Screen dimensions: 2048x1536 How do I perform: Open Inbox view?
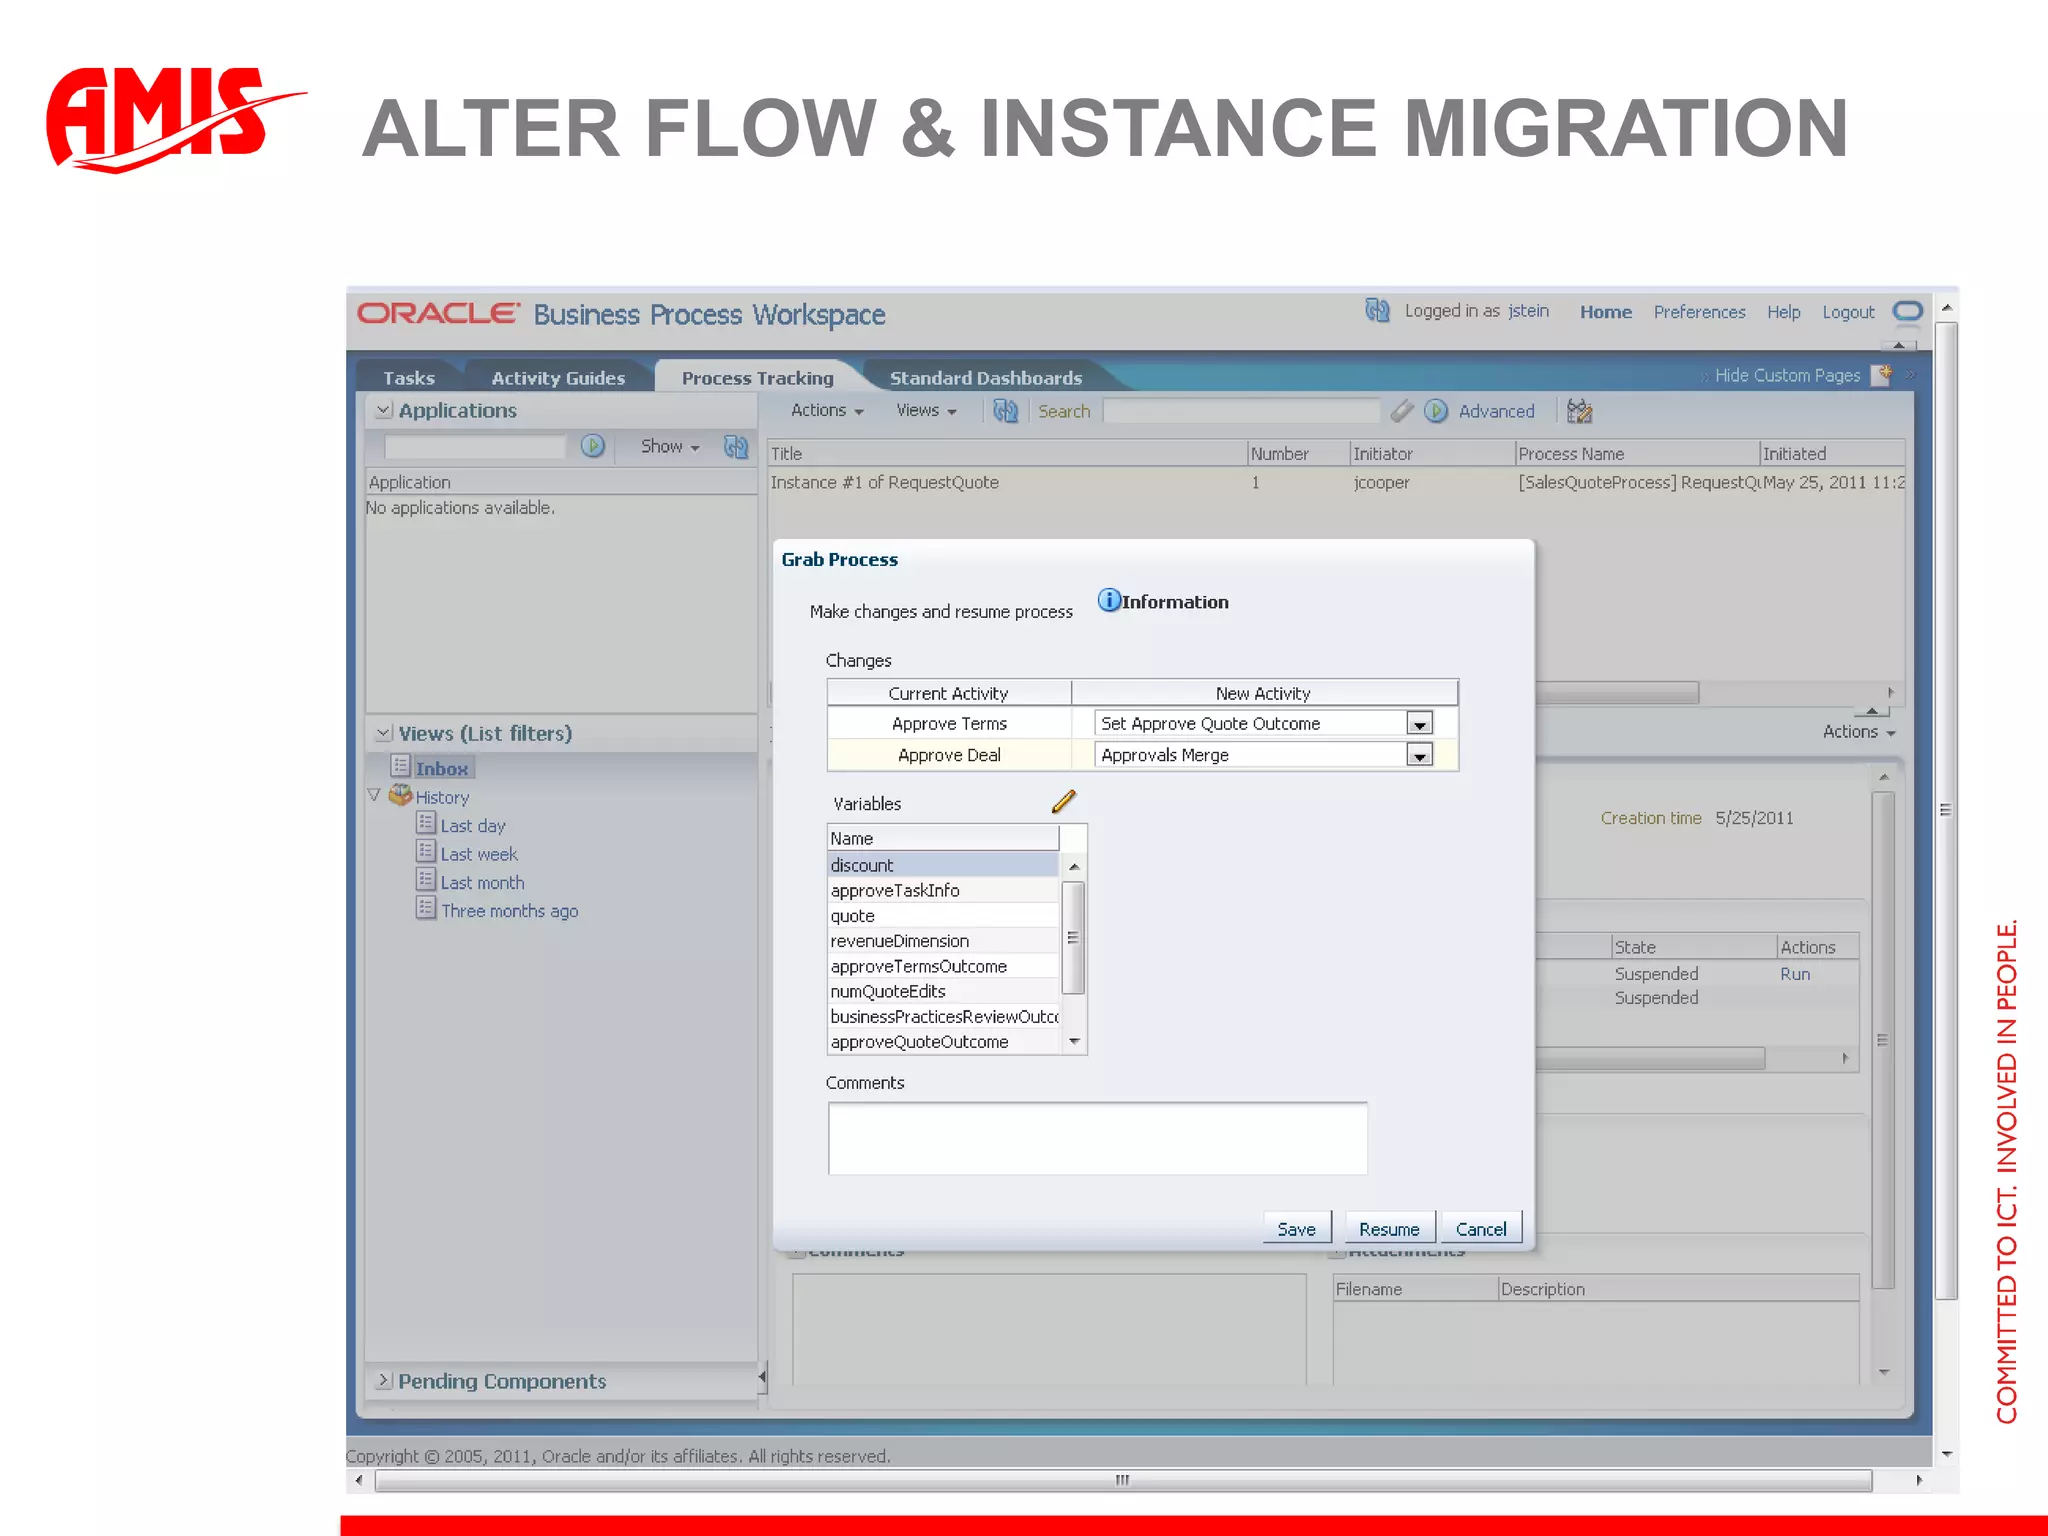coord(442,768)
